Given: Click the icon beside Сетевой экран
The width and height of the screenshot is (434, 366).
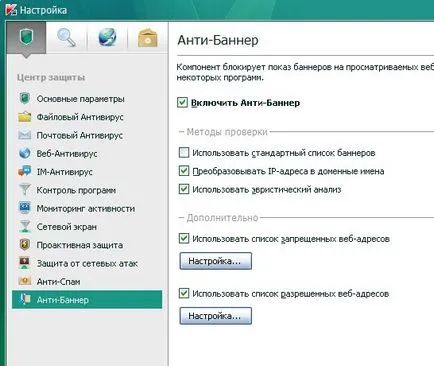Looking at the screenshot, I should tap(25, 226).
